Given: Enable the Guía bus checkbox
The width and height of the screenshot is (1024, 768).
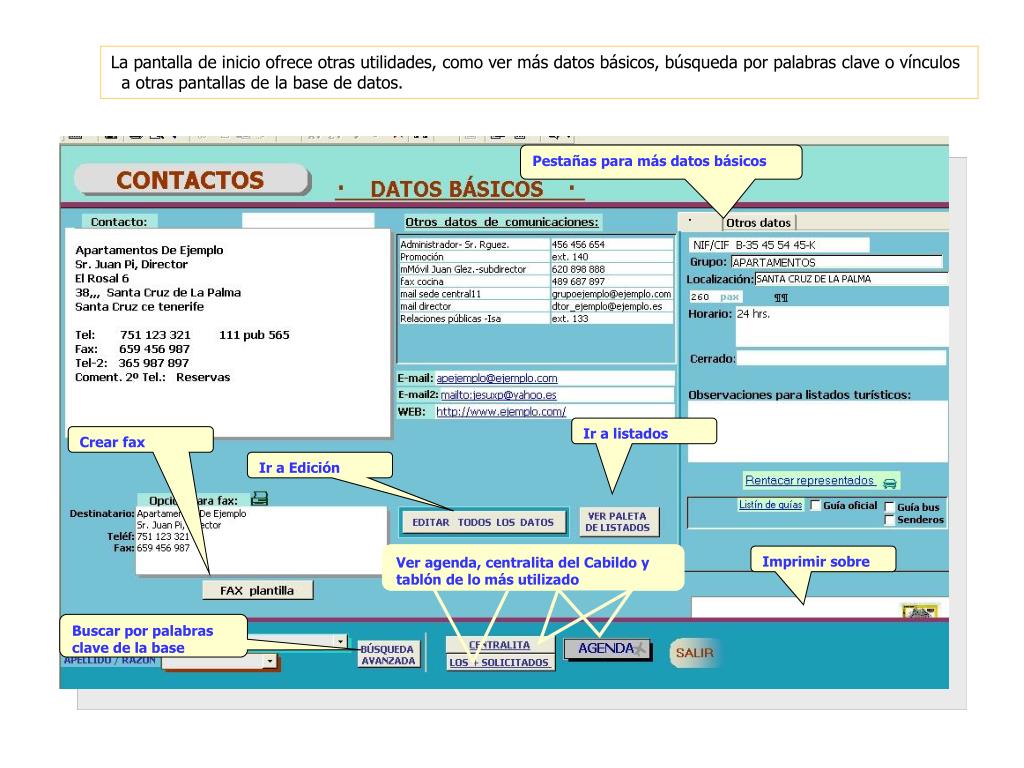Looking at the screenshot, I should (x=889, y=507).
